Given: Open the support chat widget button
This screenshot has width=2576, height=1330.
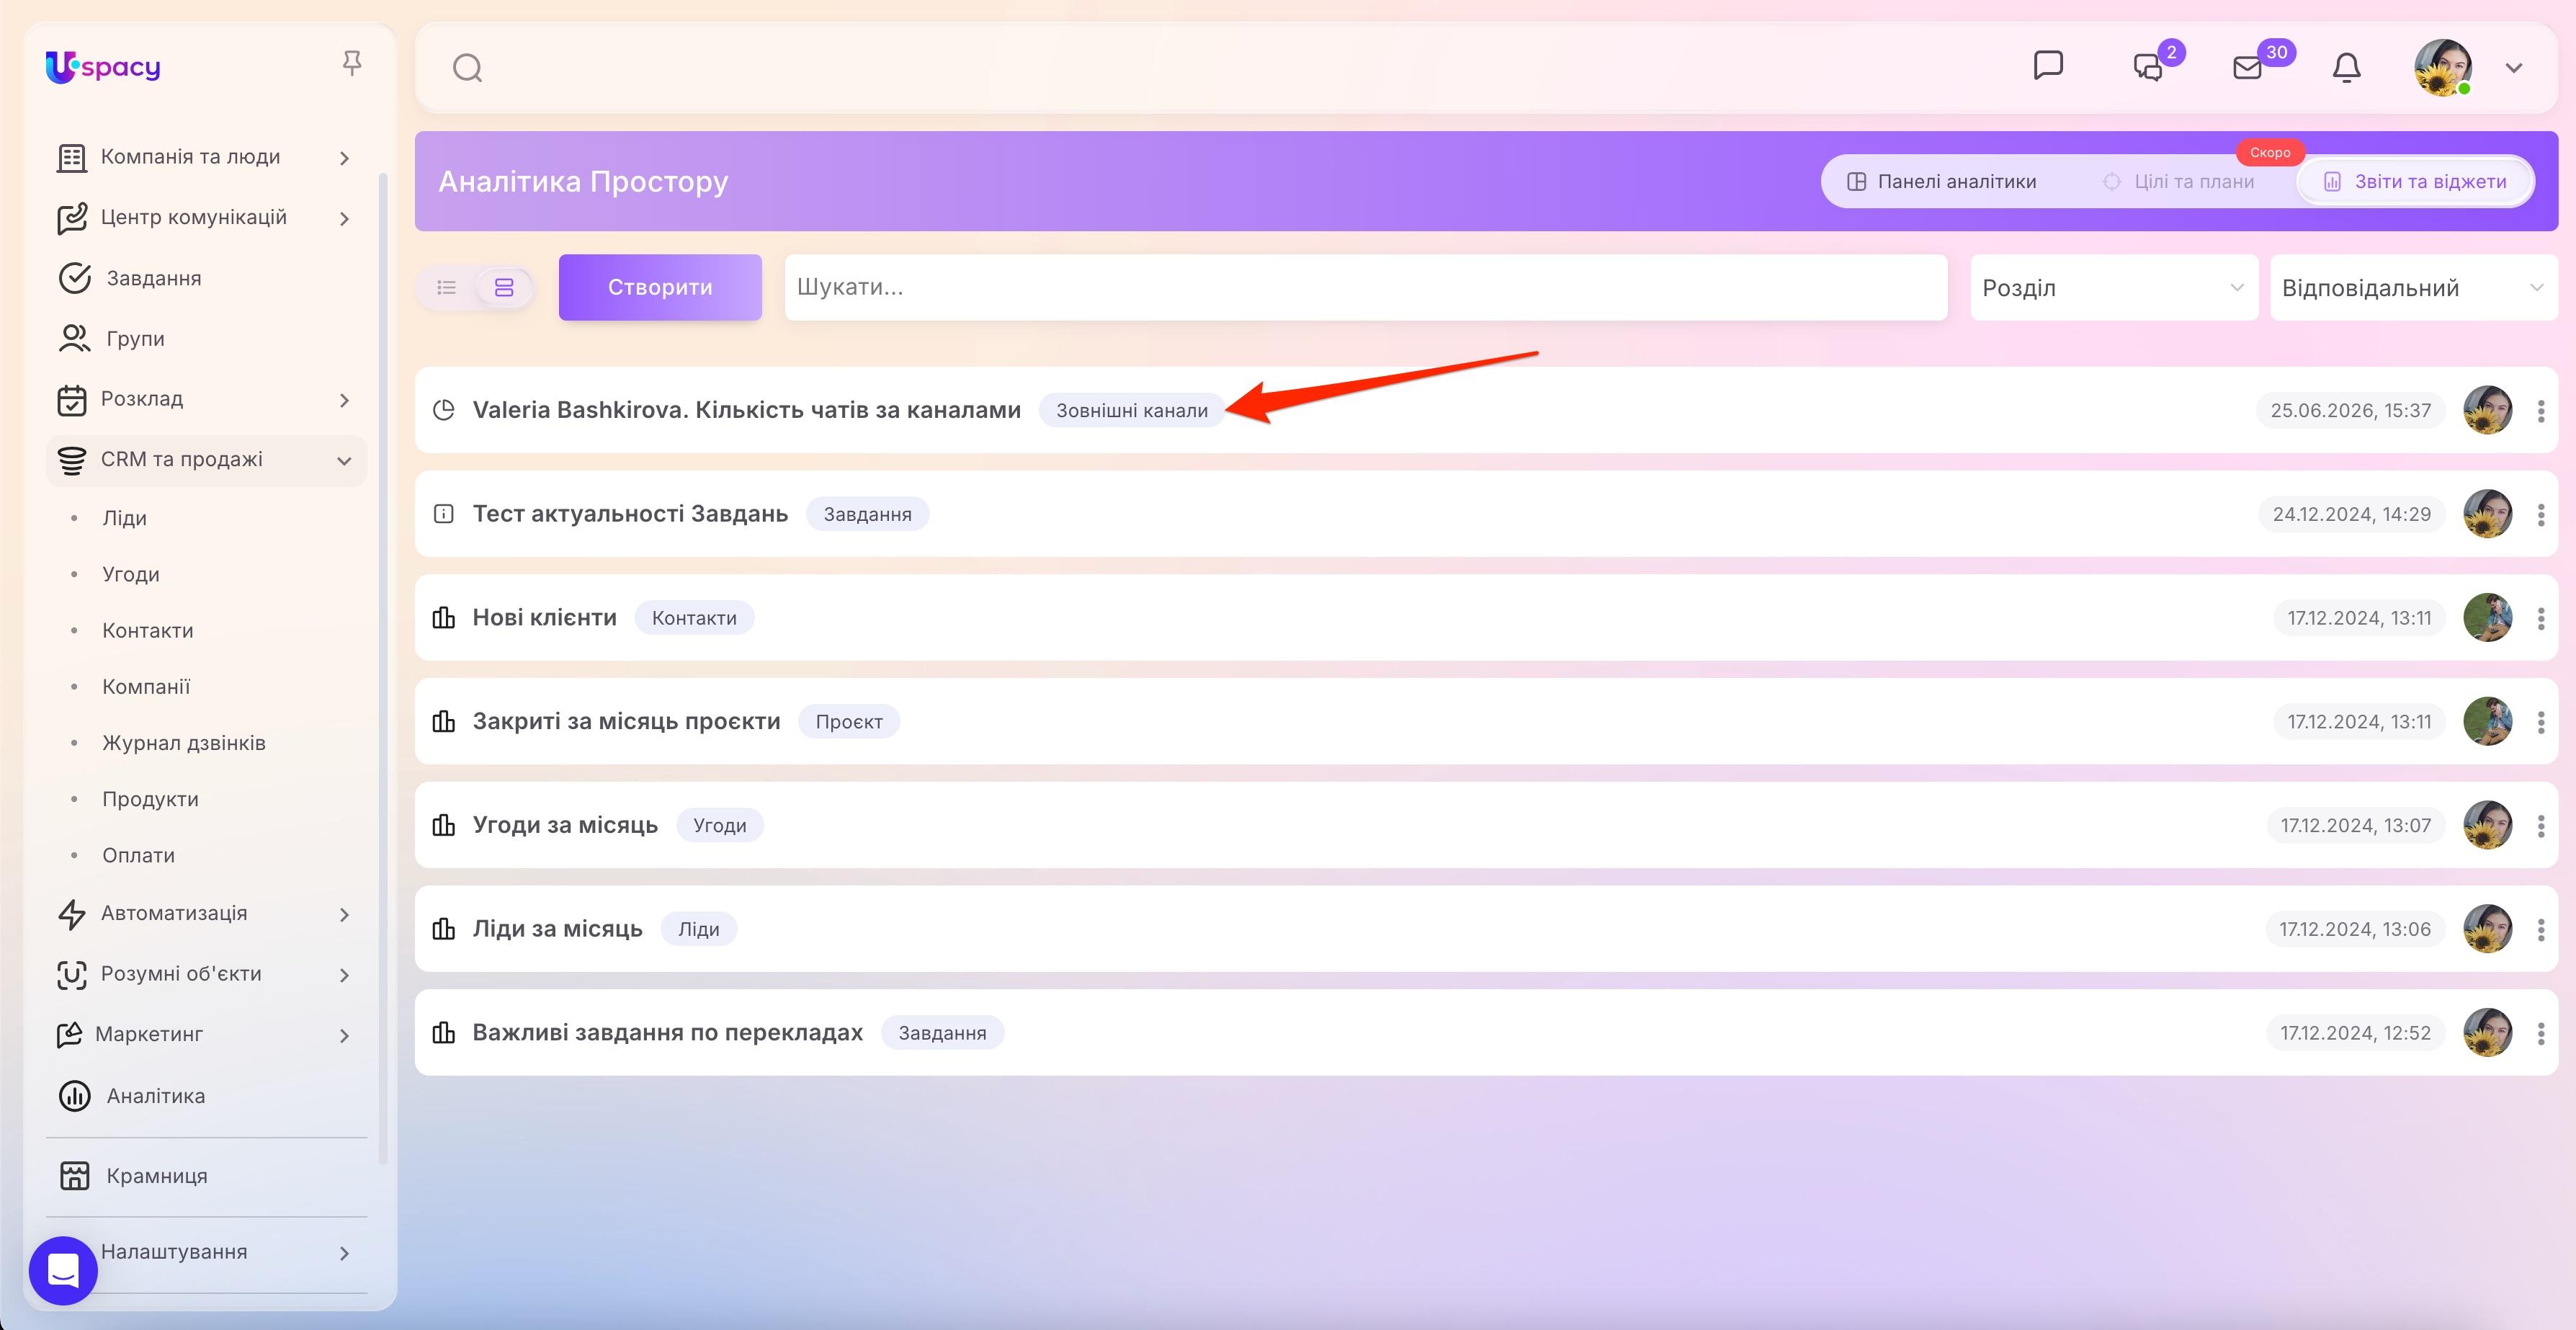Looking at the screenshot, I should click(x=63, y=1270).
